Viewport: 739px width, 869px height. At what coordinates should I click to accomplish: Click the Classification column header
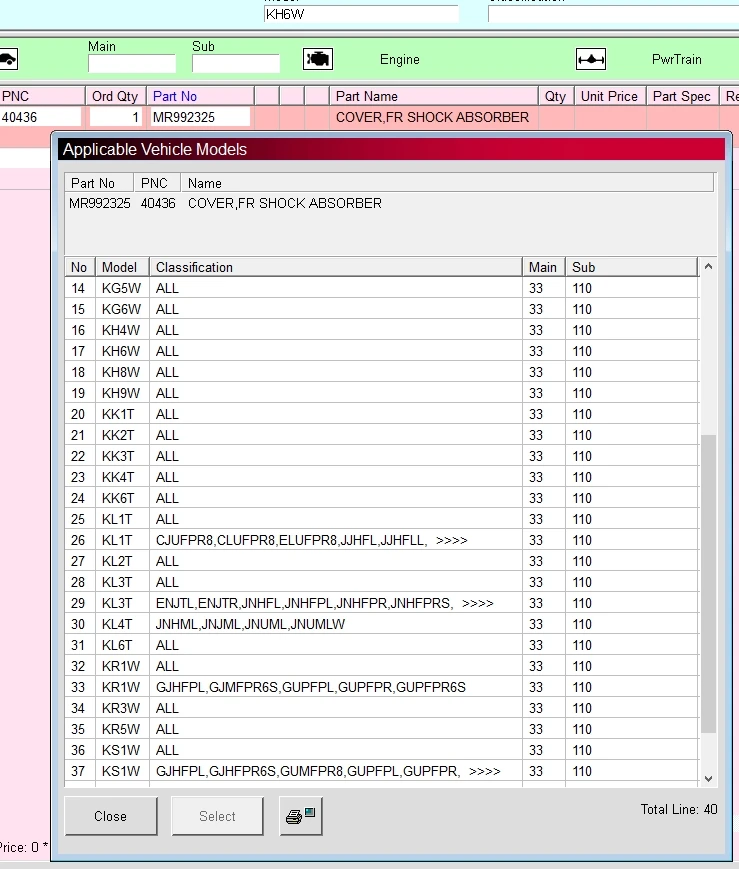tap(335, 267)
